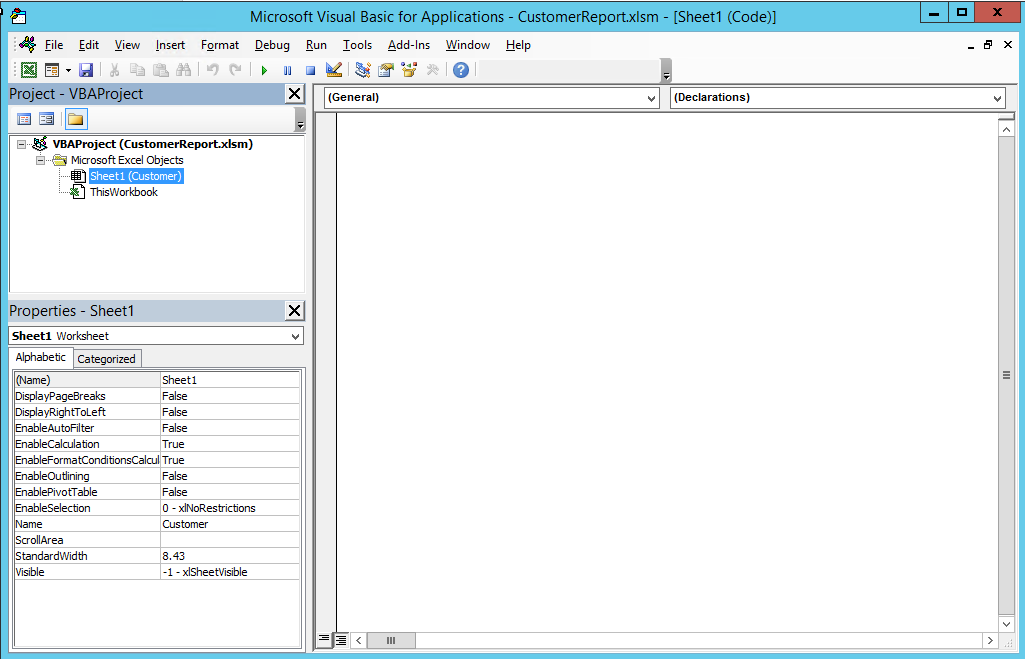Click toolbar options arrow at toolbar end
Image resolution: width=1025 pixels, height=659 pixels.
coord(666,71)
